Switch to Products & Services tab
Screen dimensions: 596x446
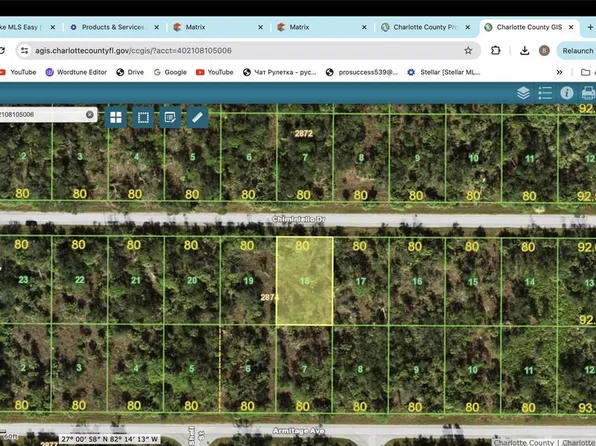[x=114, y=27]
